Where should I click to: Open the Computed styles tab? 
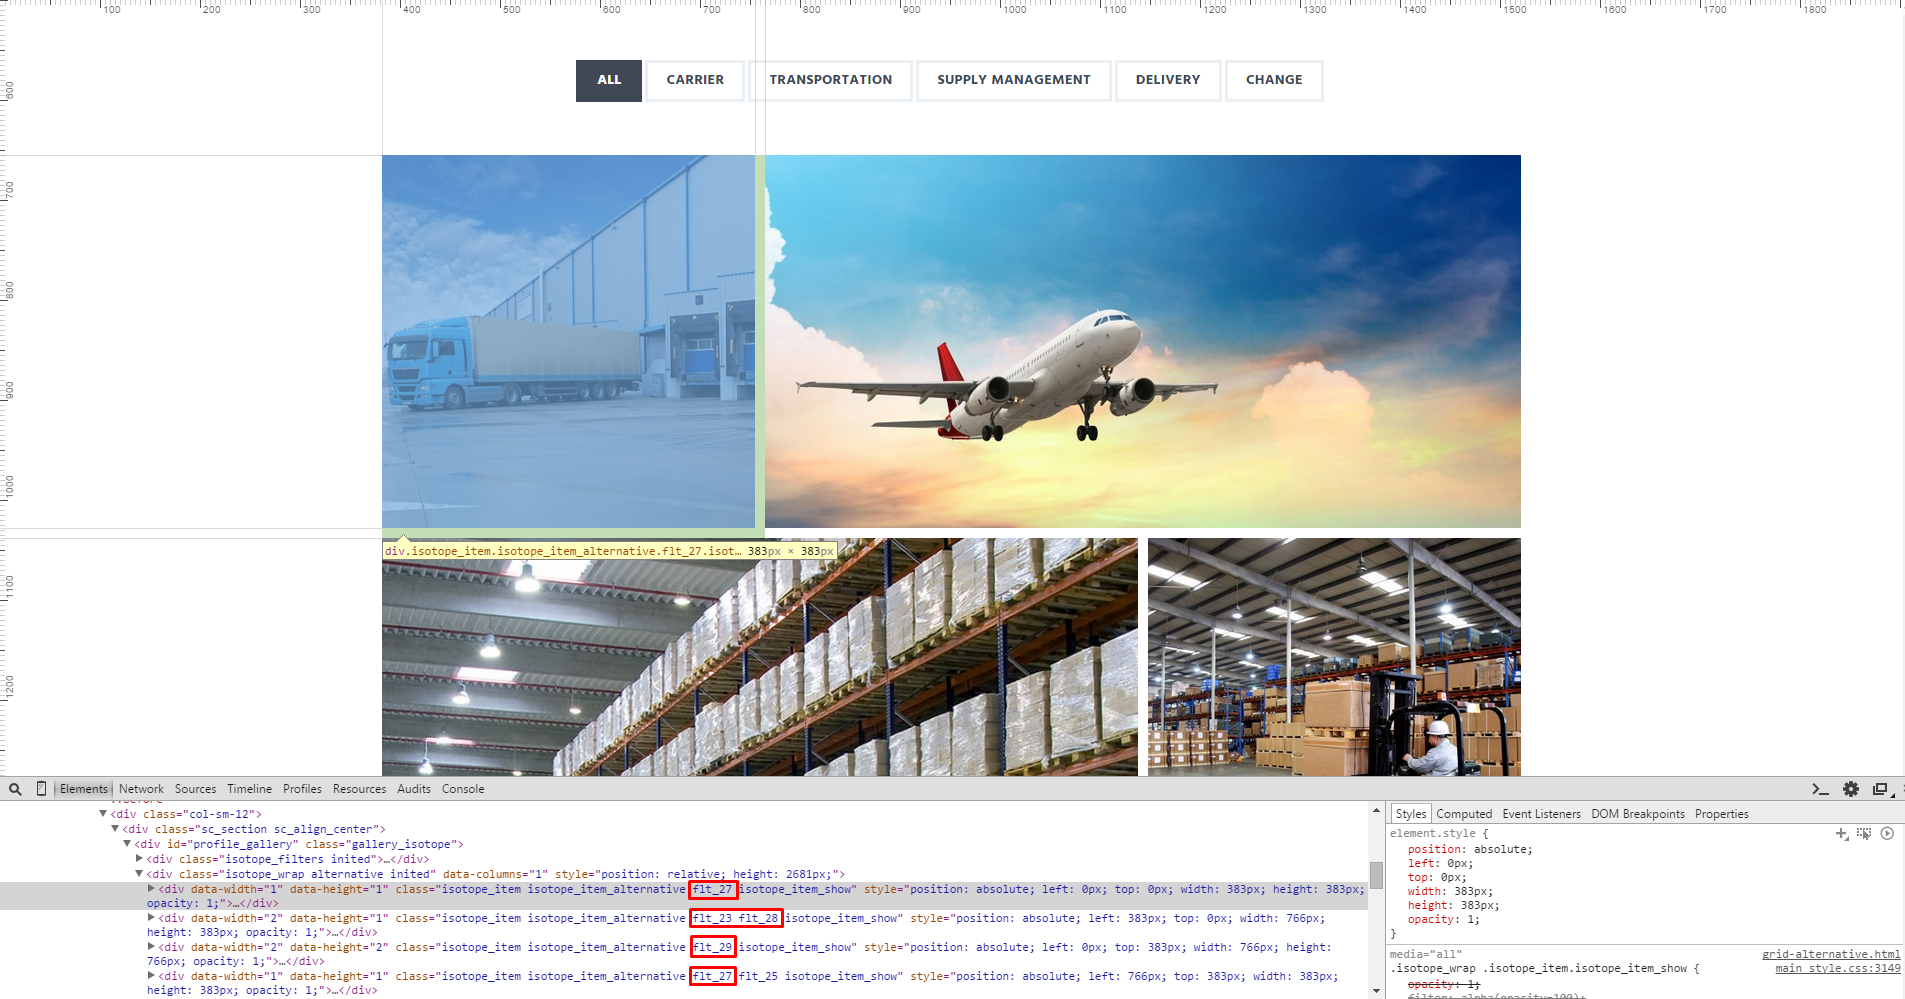coord(1464,814)
